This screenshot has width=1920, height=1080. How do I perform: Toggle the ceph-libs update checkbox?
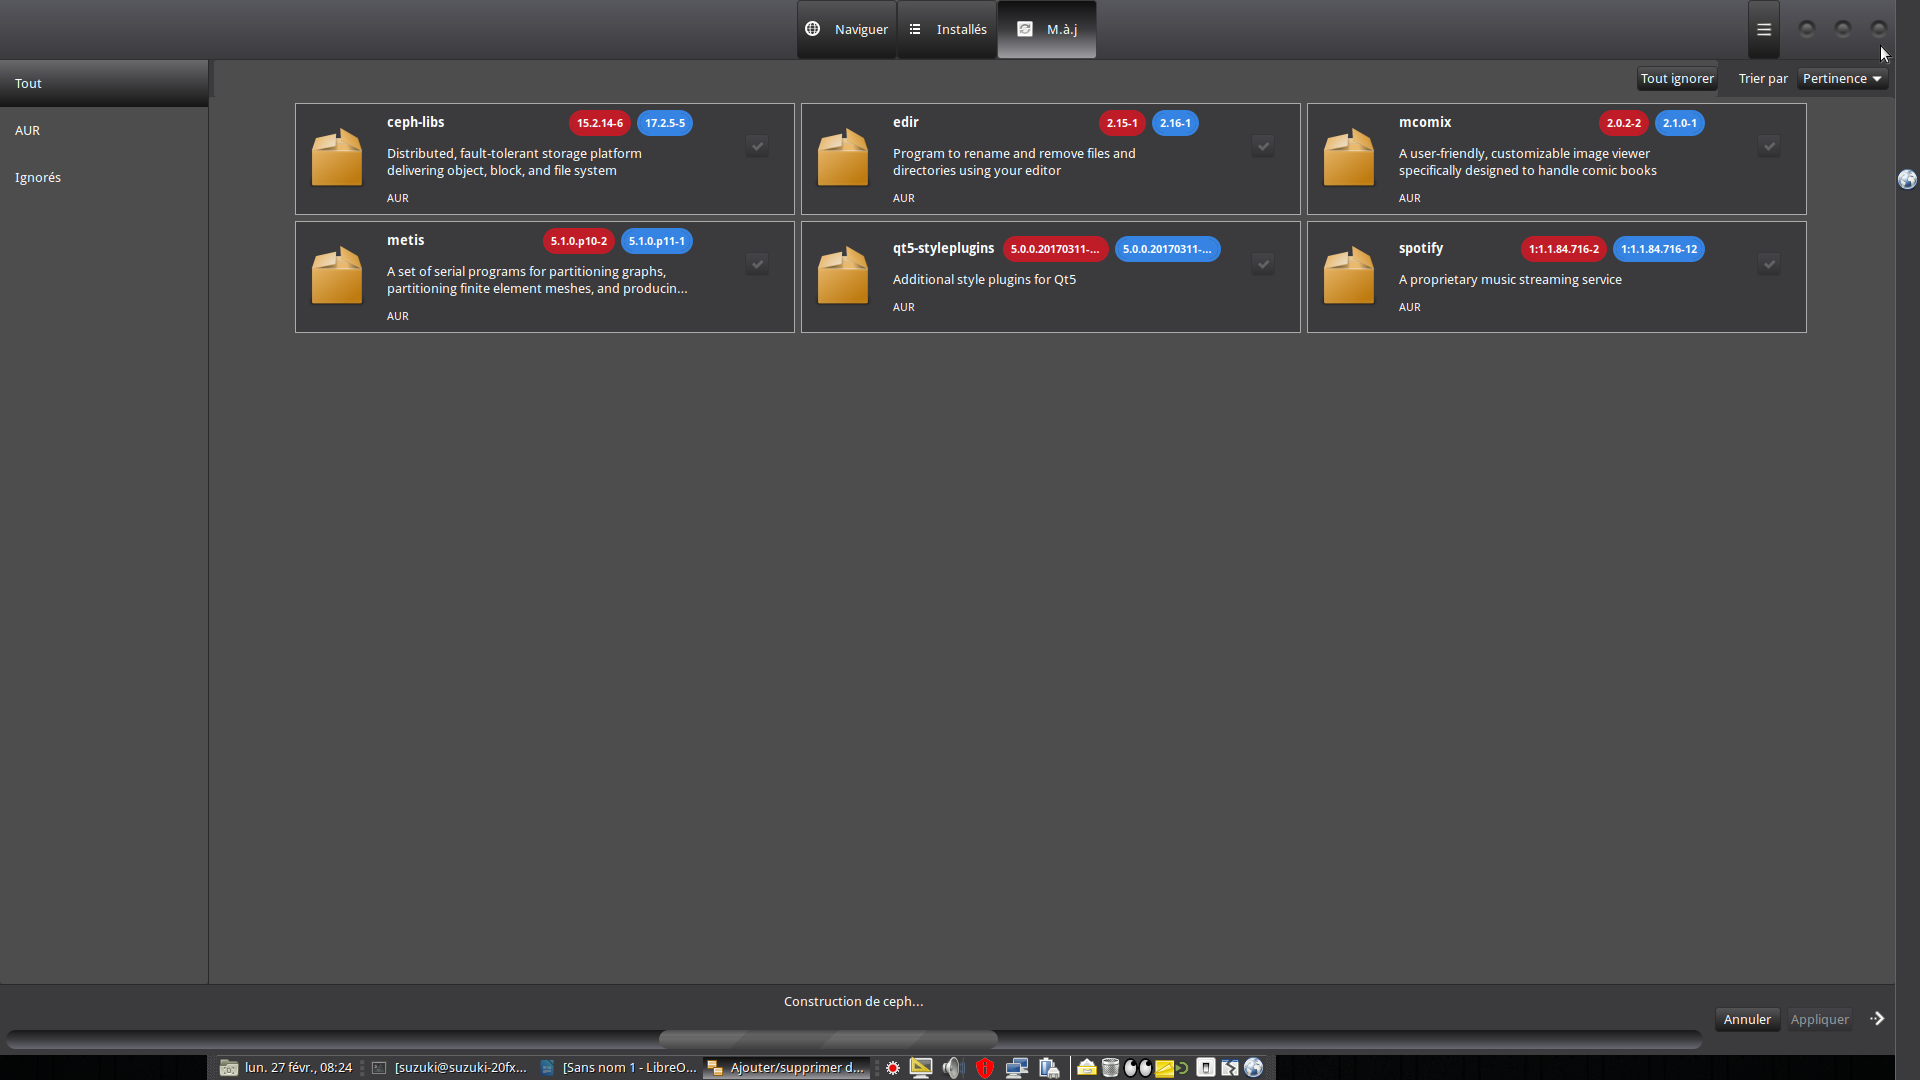click(757, 146)
